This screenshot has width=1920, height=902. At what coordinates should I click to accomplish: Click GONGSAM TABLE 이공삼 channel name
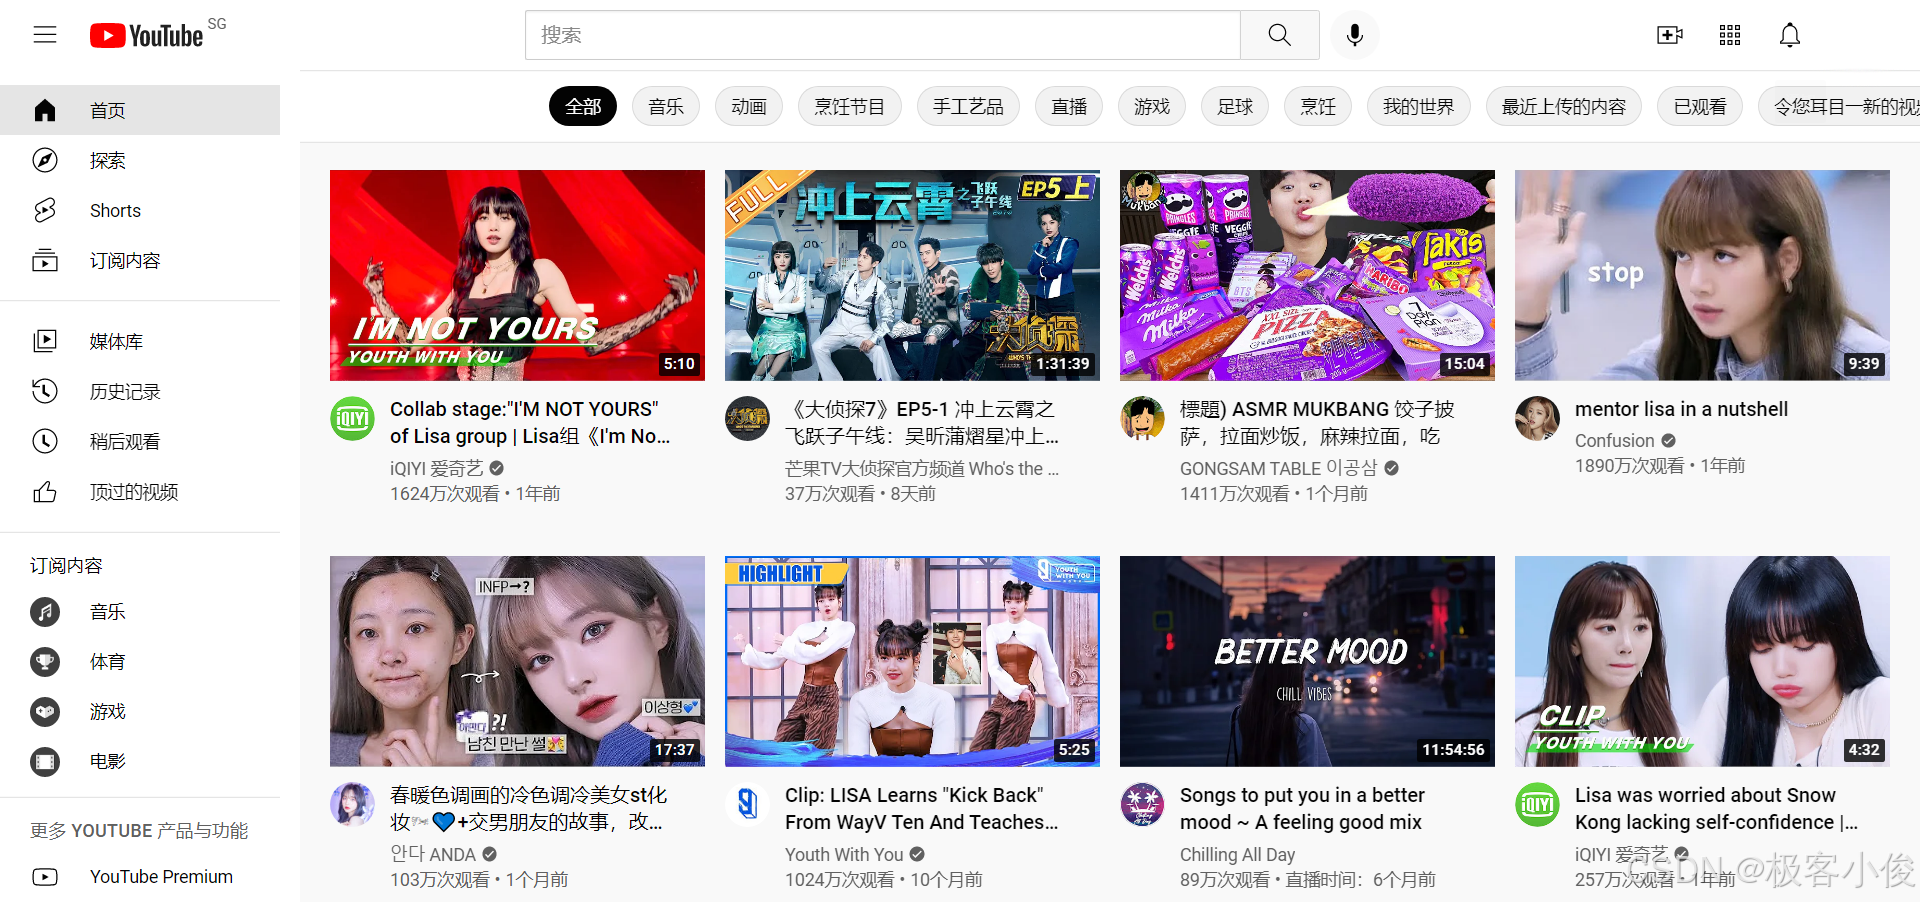pyautogui.click(x=1278, y=468)
